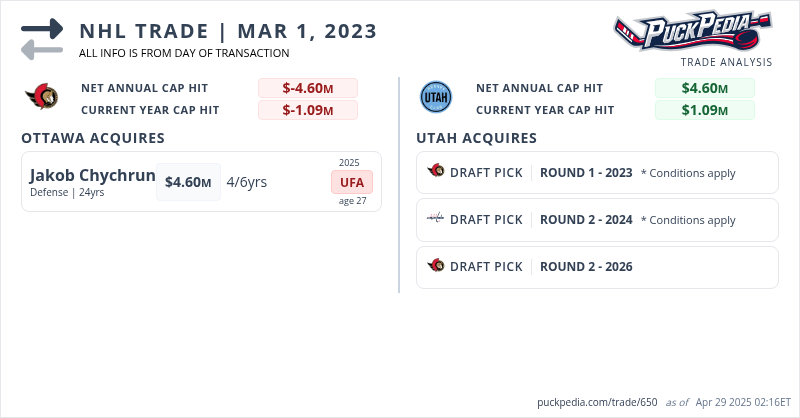Click the Ottawa Senators team logo

pos(42,98)
